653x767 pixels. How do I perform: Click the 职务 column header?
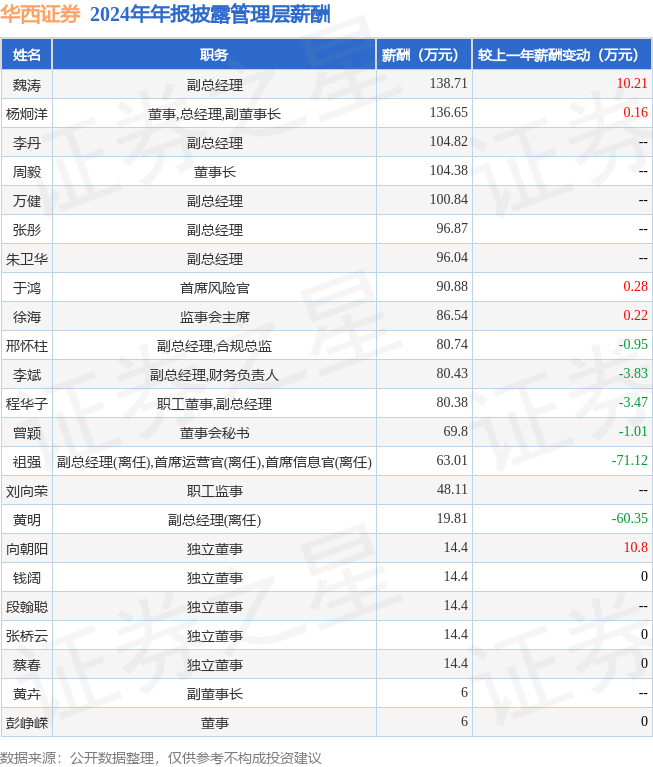[x=214, y=55]
